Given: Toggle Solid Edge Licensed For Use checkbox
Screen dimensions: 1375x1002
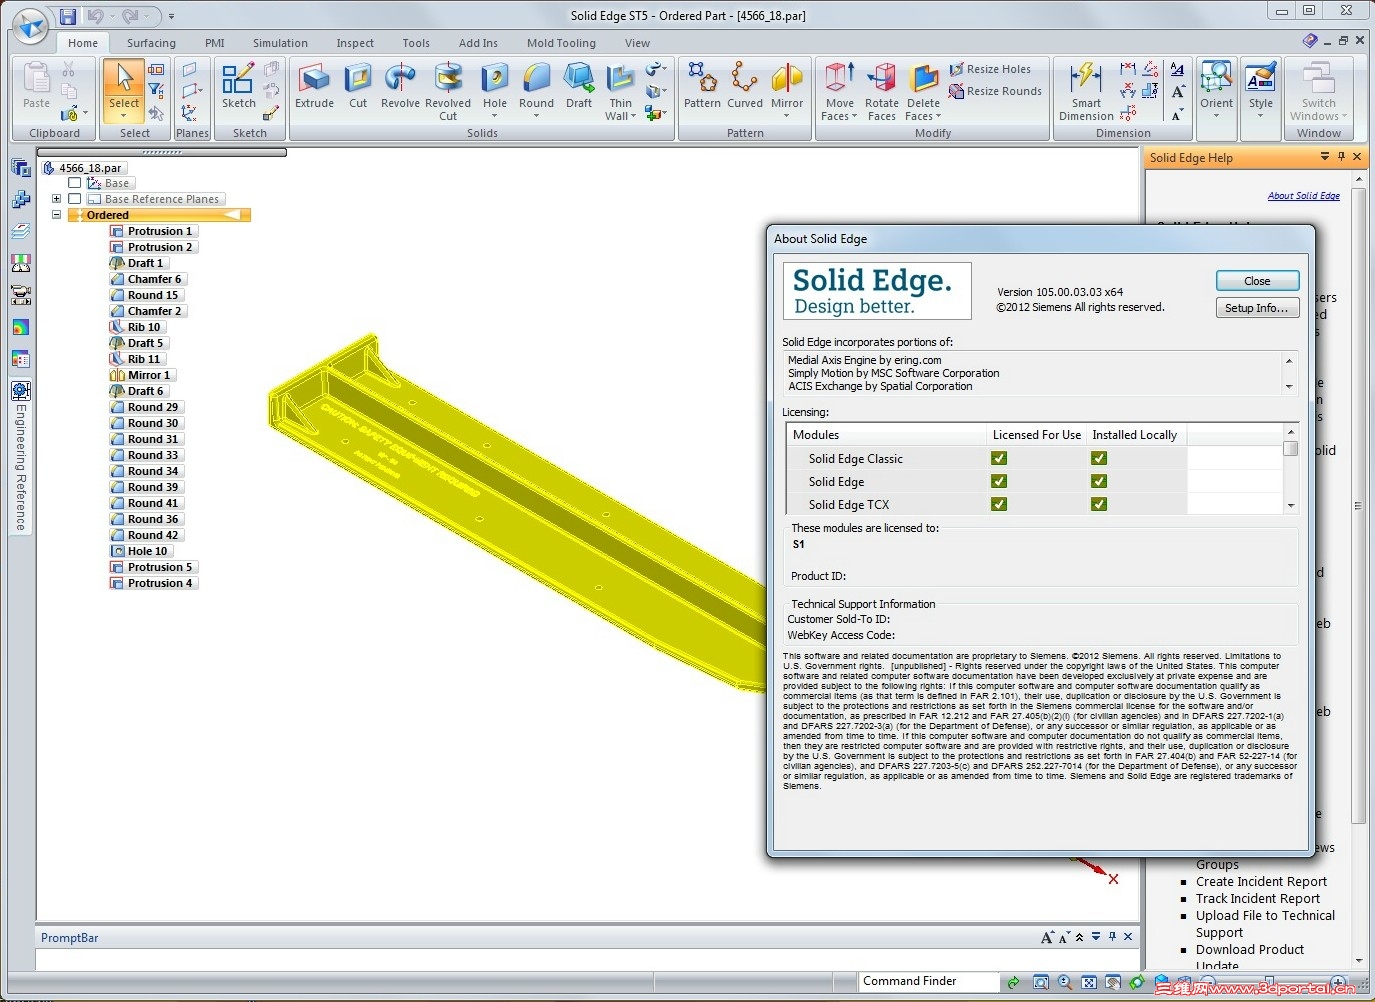Looking at the screenshot, I should [998, 481].
